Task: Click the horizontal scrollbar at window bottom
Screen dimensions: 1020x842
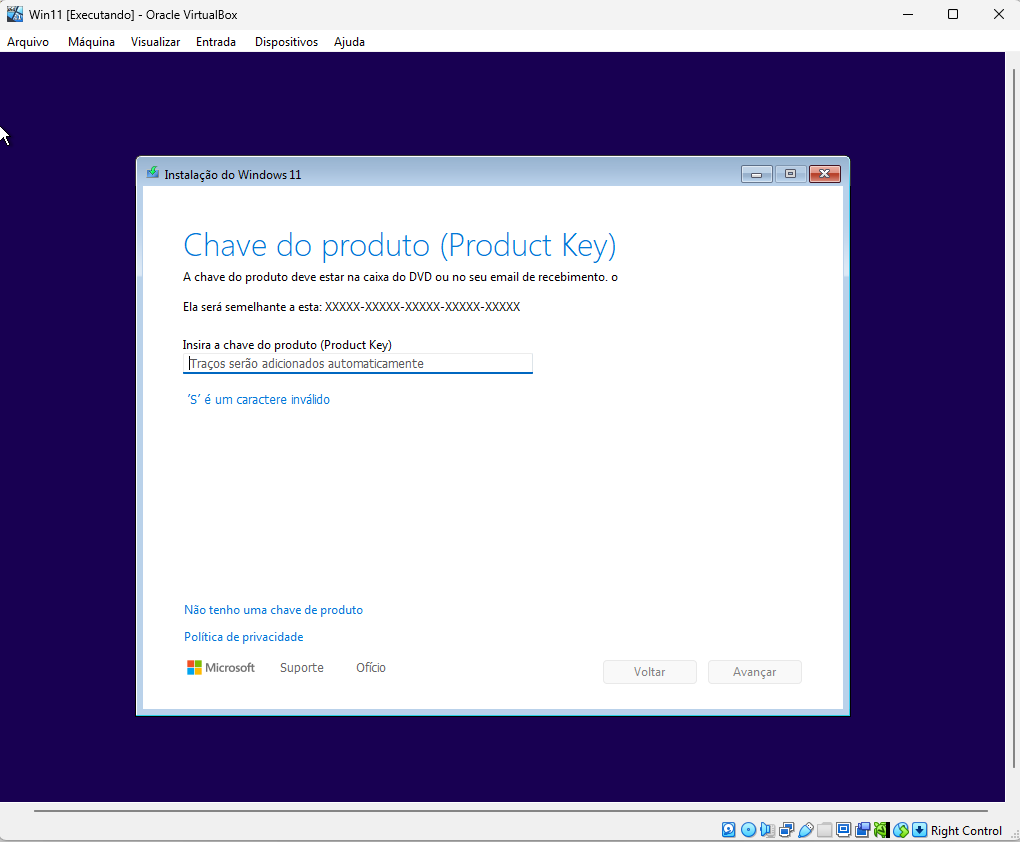Action: coord(511,811)
